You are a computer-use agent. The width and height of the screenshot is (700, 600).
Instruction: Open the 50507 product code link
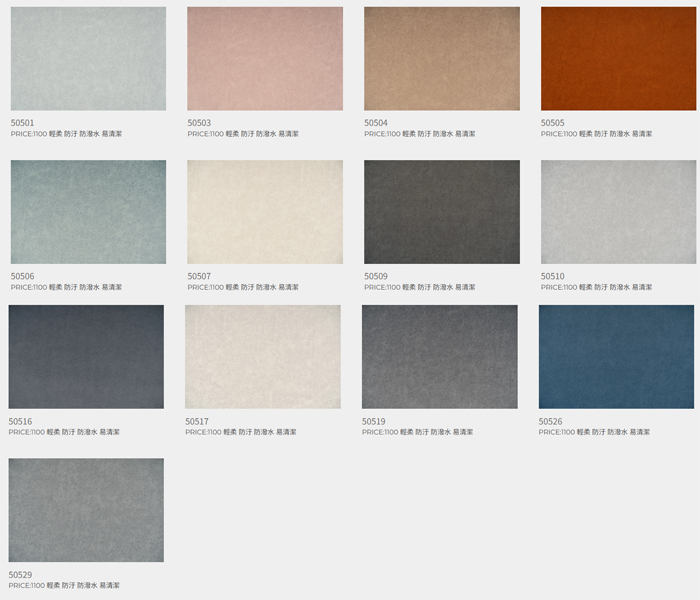[x=200, y=276]
